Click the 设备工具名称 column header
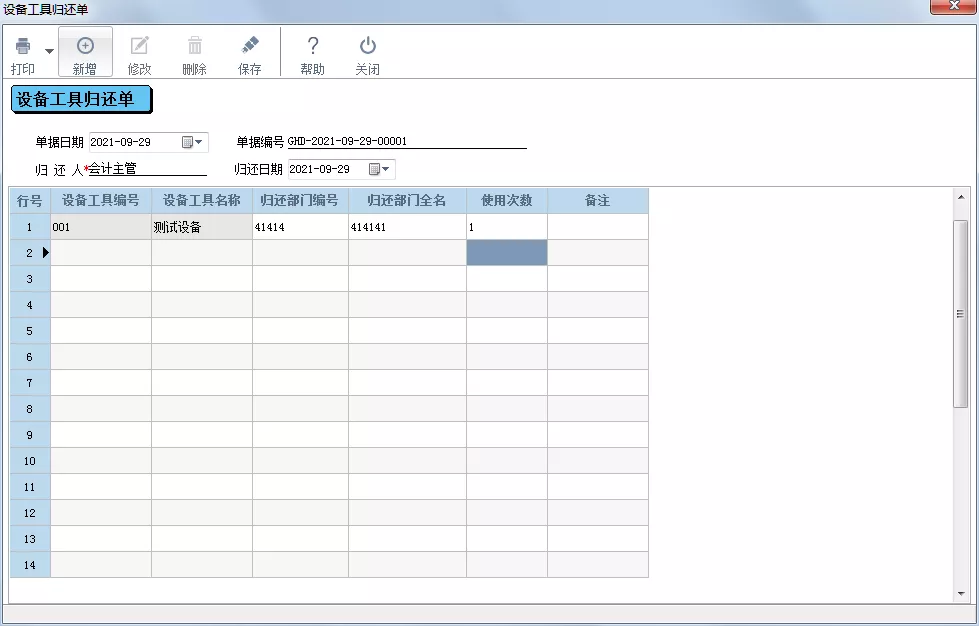The height and width of the screenshot is (626, 979). coord(202,200)
